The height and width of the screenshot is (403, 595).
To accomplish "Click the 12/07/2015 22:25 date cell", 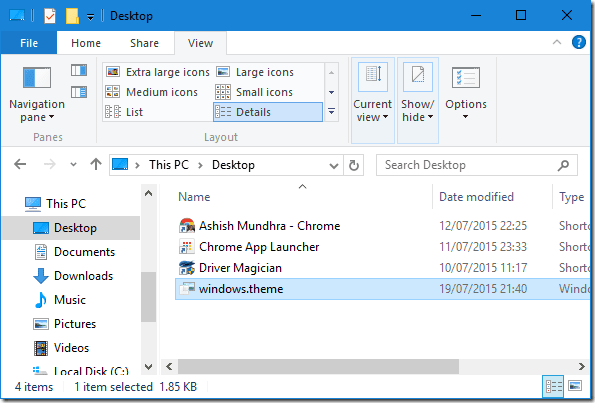I will click(x=483, y=226).
